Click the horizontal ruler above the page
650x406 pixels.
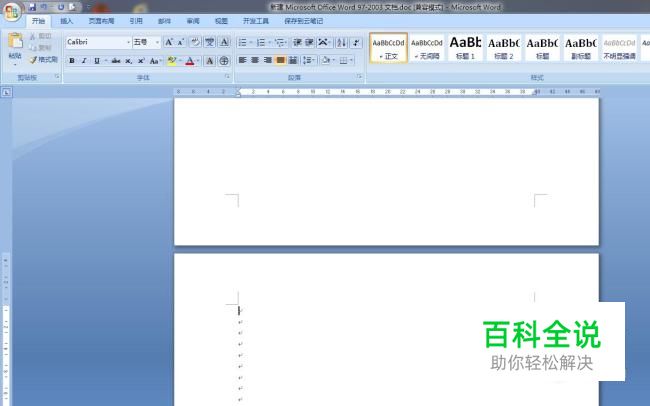click(x=386, y=92)
